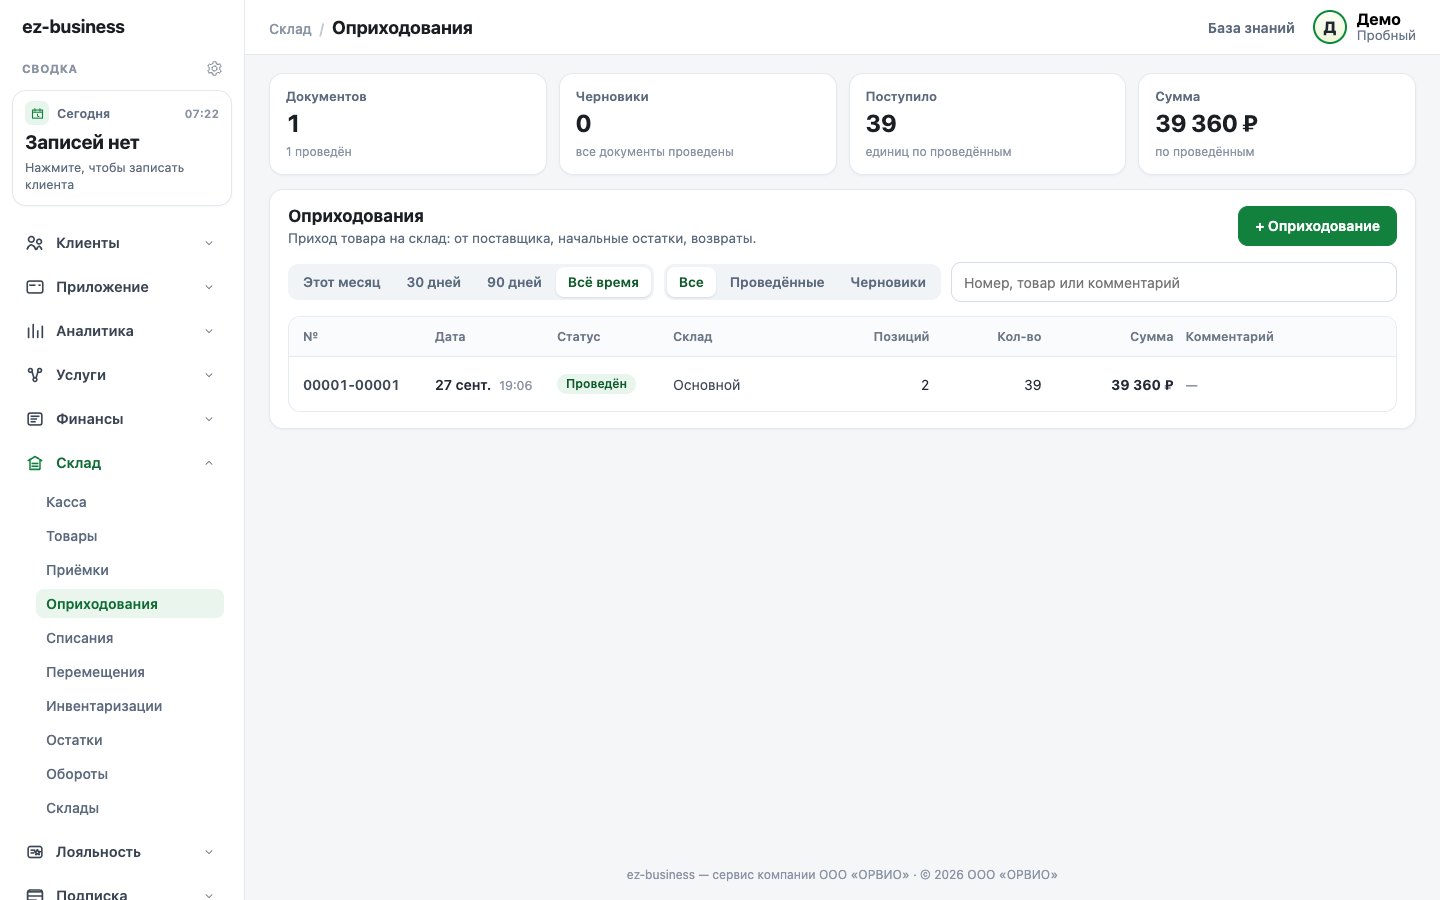This screenshot has width=1440, height=900.
Task: Switch period filter to 30 дней
Action: (434, 282)
